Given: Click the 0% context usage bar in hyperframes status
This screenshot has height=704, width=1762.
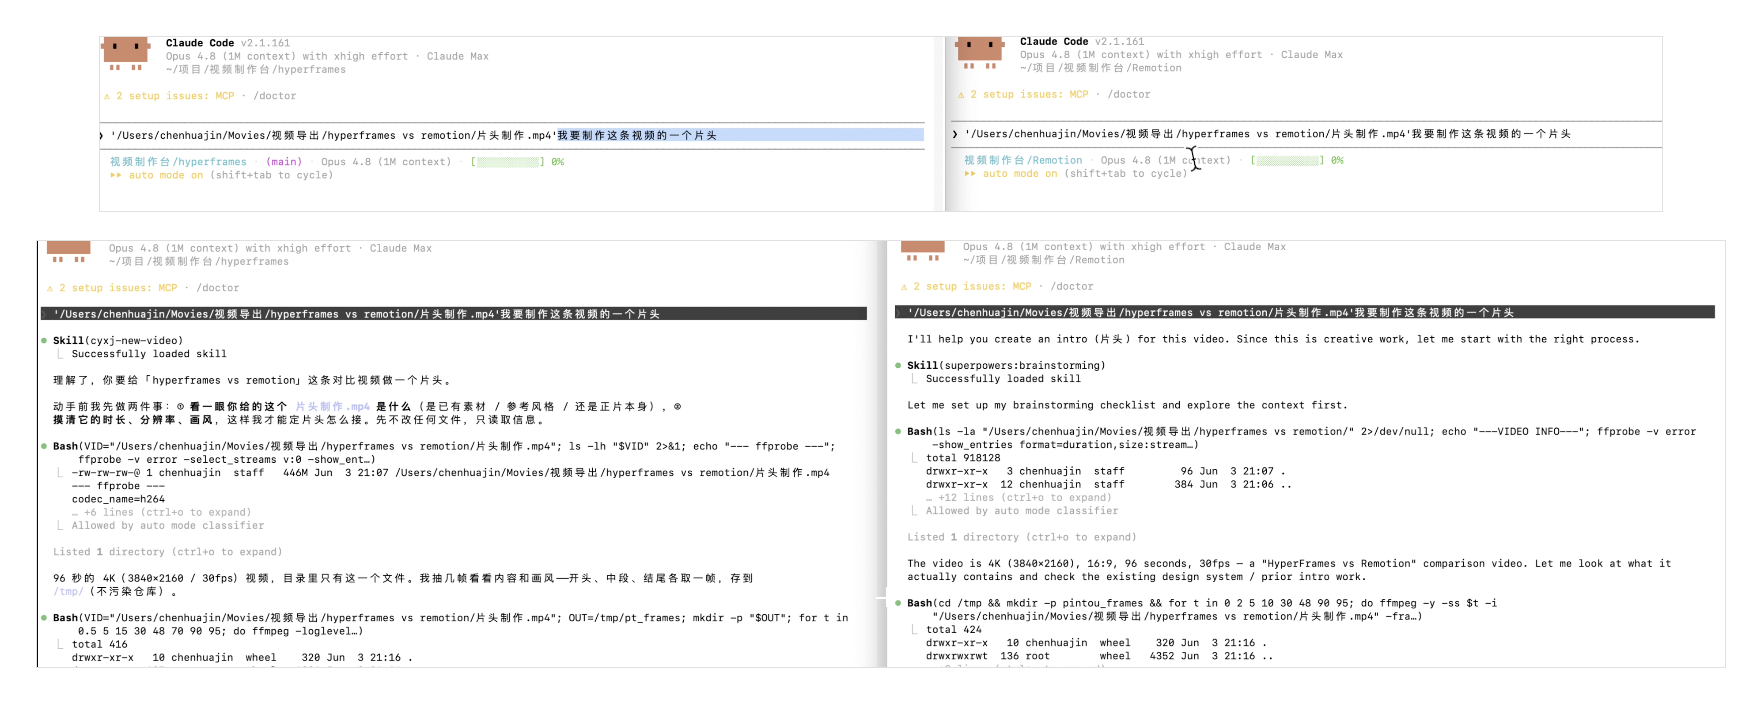Looking at the screenshot, I should (x=517, y=162).
